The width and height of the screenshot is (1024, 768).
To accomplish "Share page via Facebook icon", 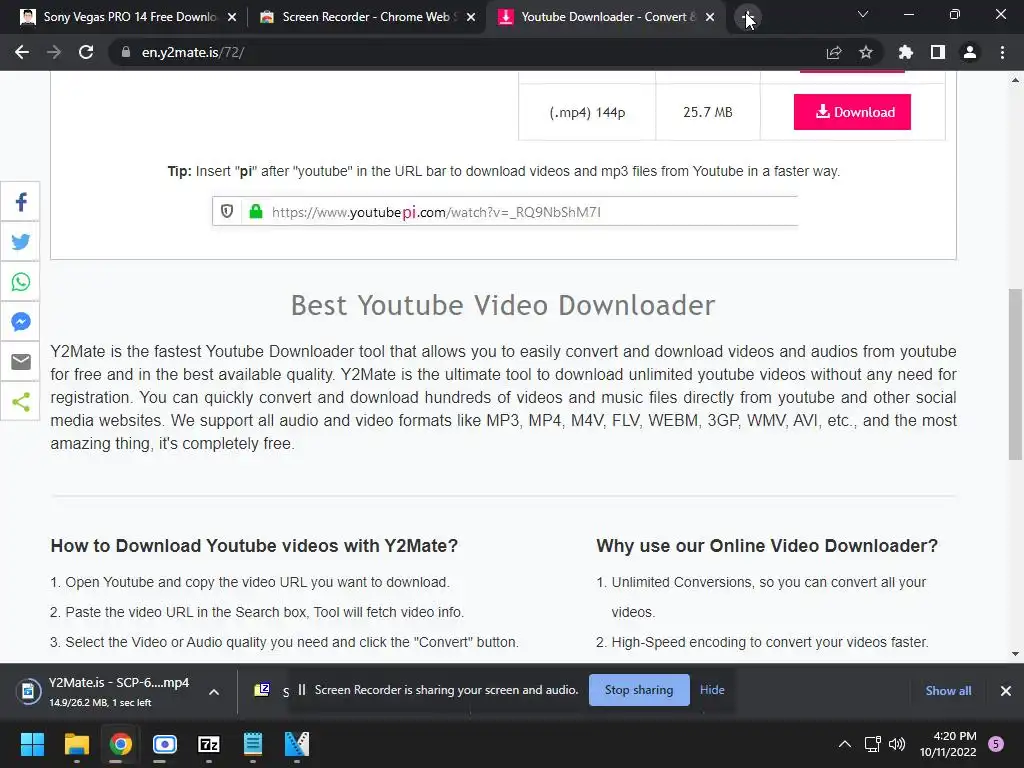I will (x=20, y=202).
